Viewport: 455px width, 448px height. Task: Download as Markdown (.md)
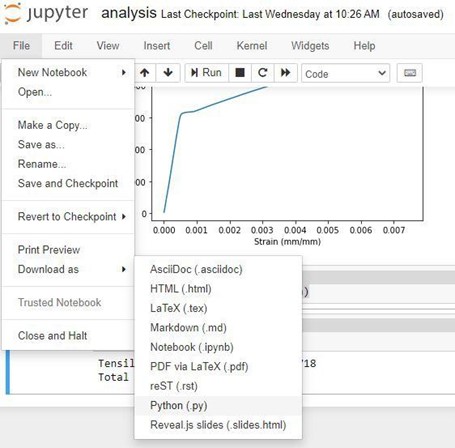pyautogui.click(x=218, y=327)
